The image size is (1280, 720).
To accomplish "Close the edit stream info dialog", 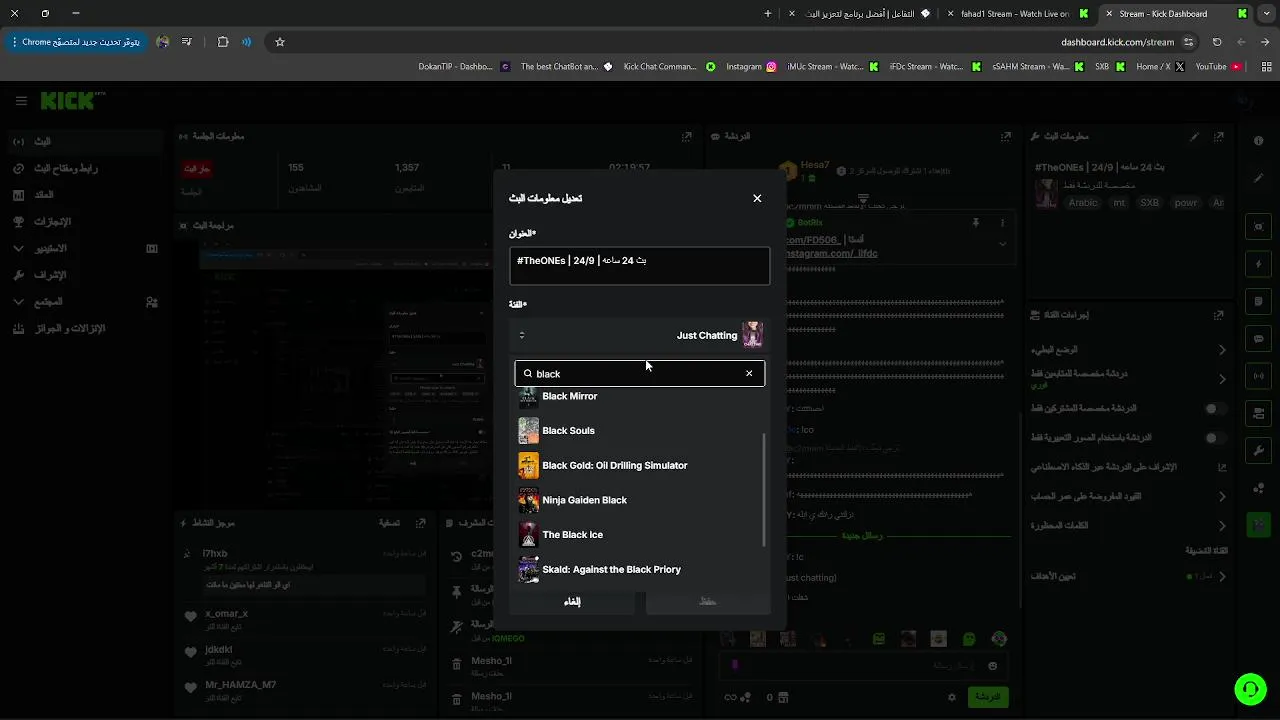I will click(757, 198).
